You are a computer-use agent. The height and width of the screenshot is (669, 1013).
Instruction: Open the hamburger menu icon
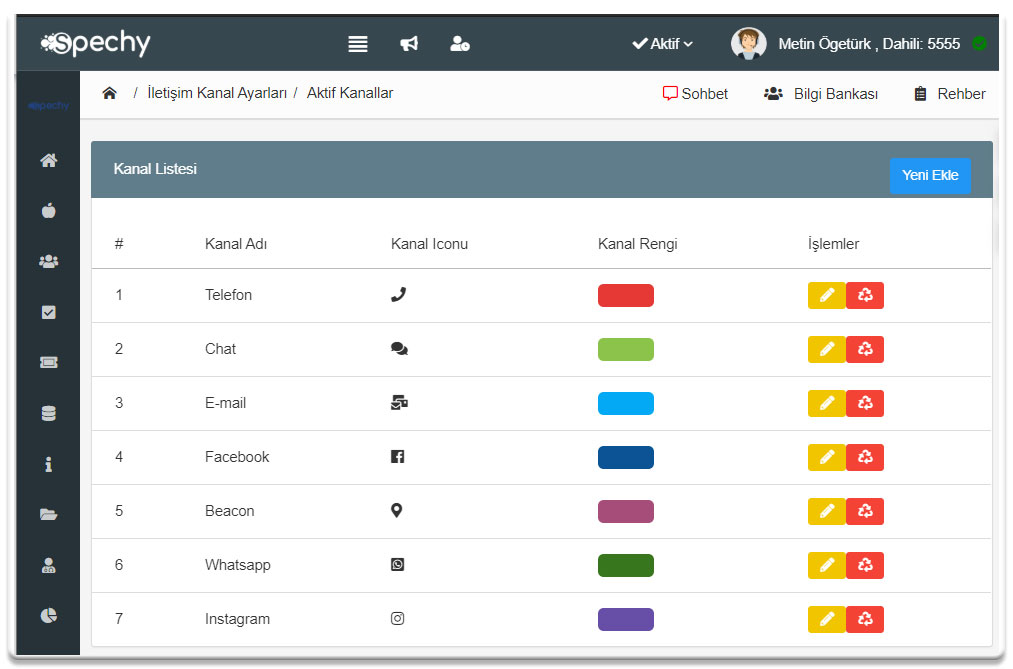(x=358, y=43)
